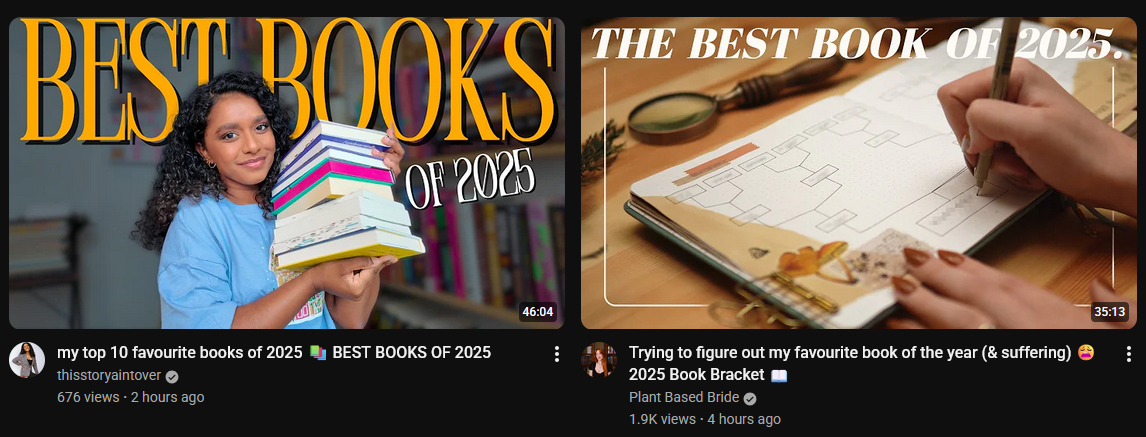
Task: Open the Plant Based Bride channel avatar
Action: (x=599, y=360)
